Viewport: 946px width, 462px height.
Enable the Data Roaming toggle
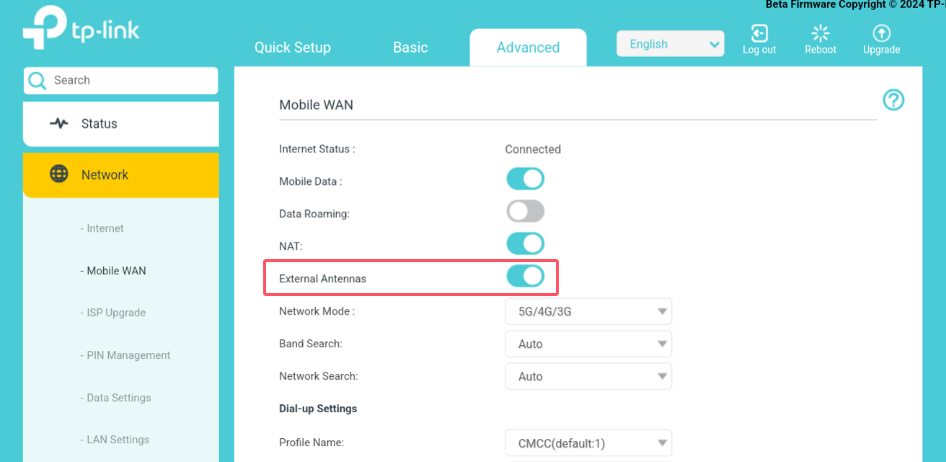(x=525, y=211)
